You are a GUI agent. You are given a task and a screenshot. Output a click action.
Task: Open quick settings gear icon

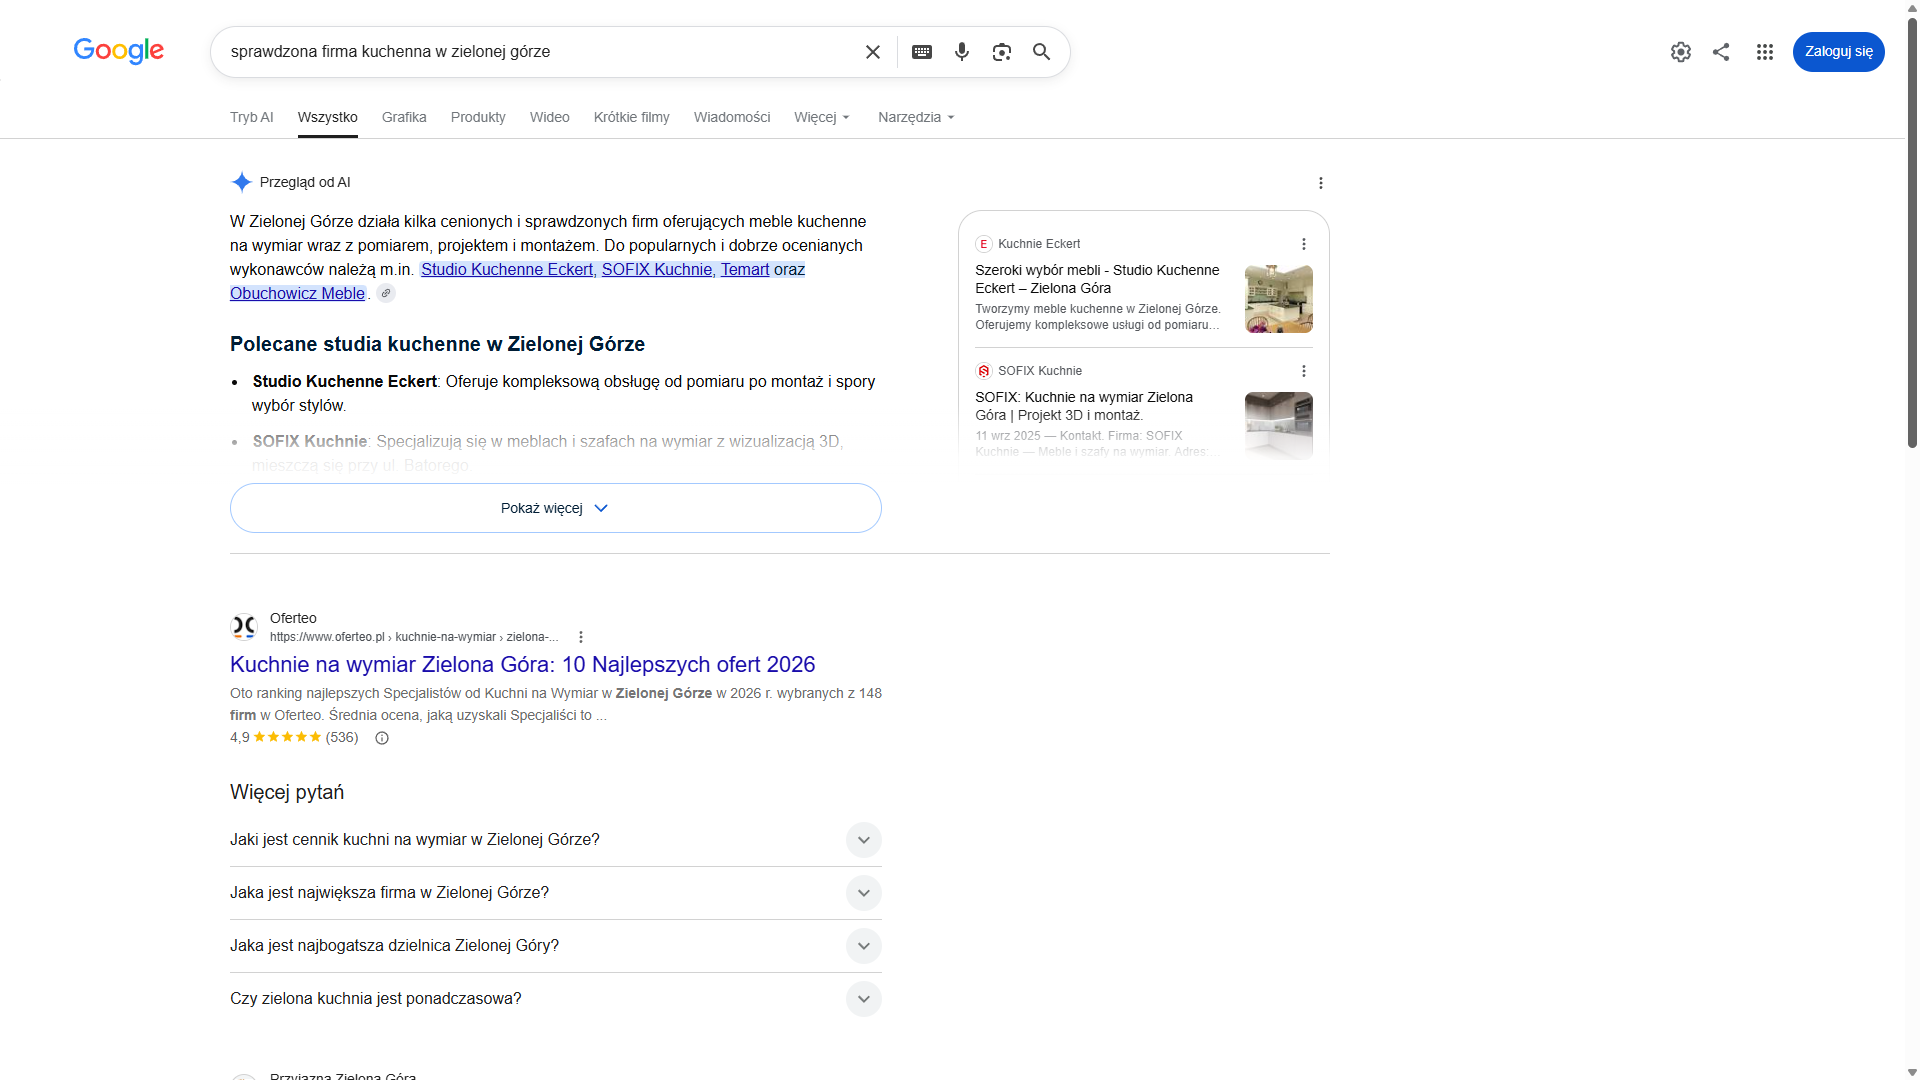pyautogui.click(x=1681, y=52)
